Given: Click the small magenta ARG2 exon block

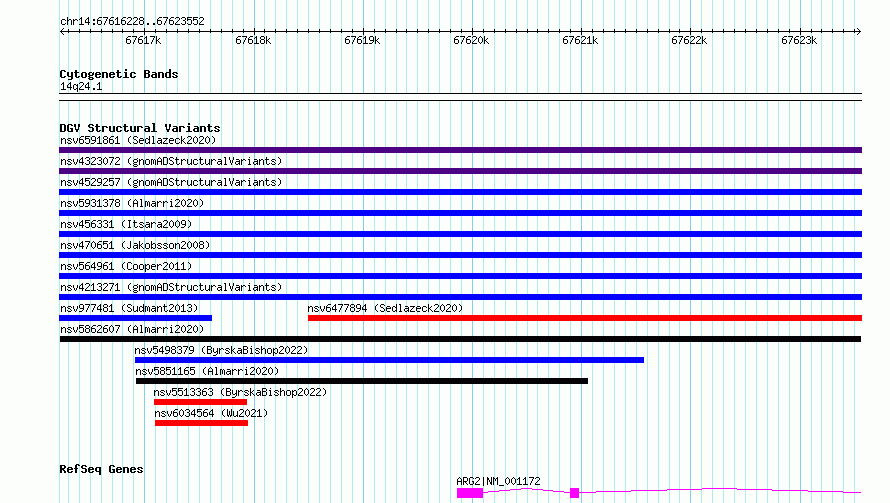Looking at the screenshot, I should pyautogui.click(x=574, y=493).
